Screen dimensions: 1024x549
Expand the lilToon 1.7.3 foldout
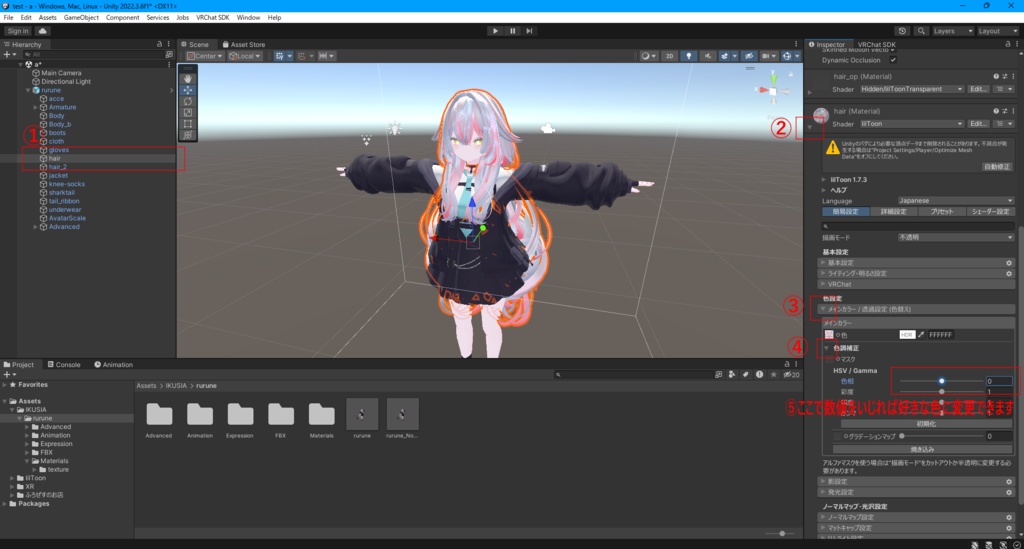click(824, 180)
